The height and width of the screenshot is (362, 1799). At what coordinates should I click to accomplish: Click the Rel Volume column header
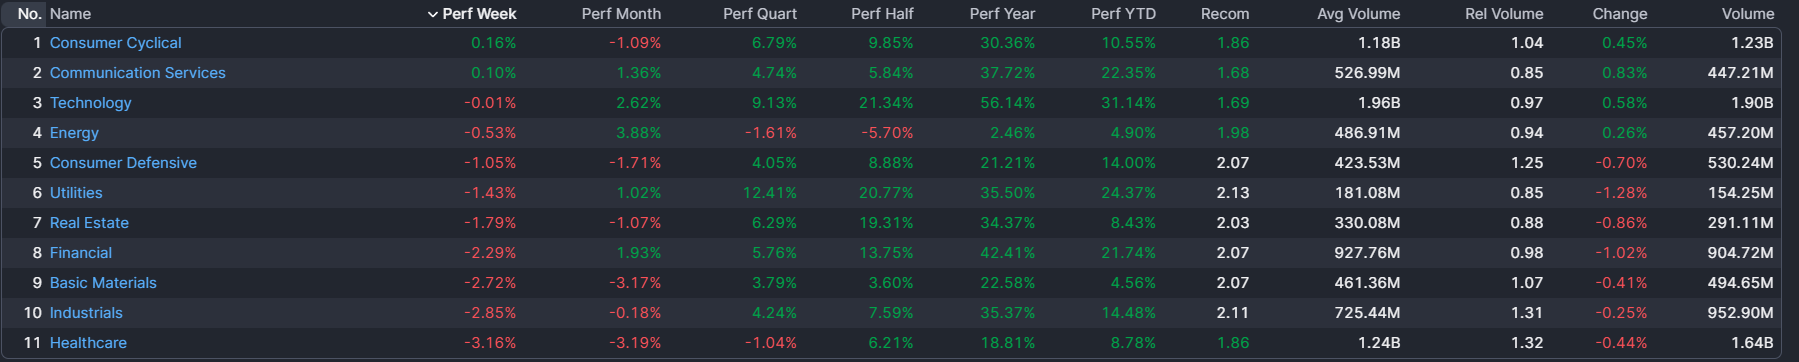tap(1504, 14)
